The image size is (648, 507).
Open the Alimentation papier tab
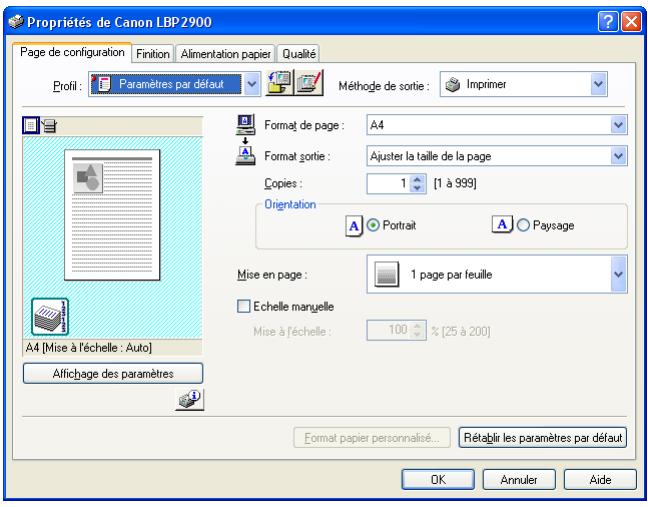click(225, 54)
